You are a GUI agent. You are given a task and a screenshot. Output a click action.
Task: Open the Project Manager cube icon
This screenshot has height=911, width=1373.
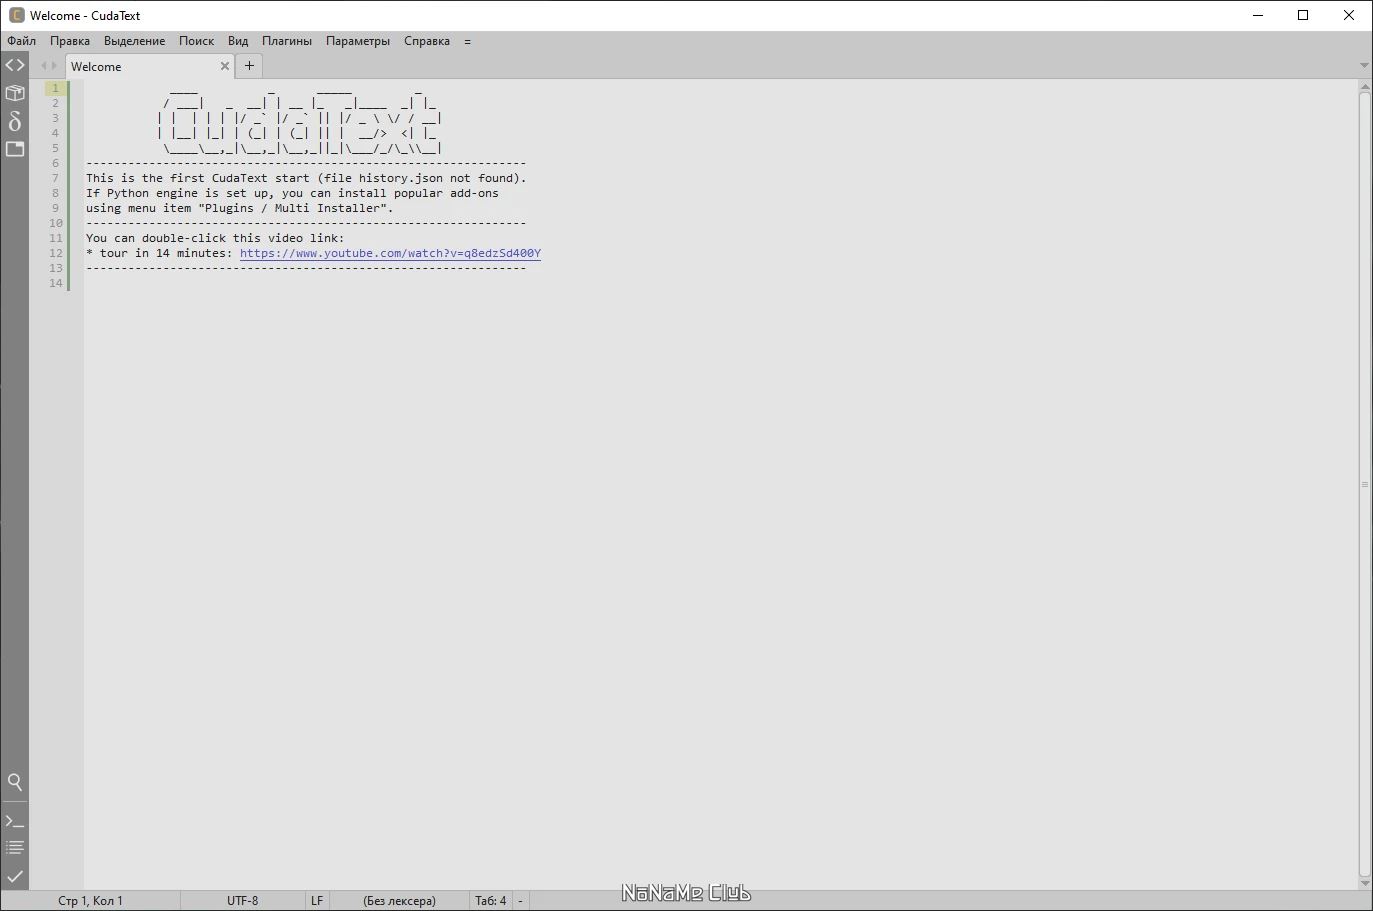point(15,93)
